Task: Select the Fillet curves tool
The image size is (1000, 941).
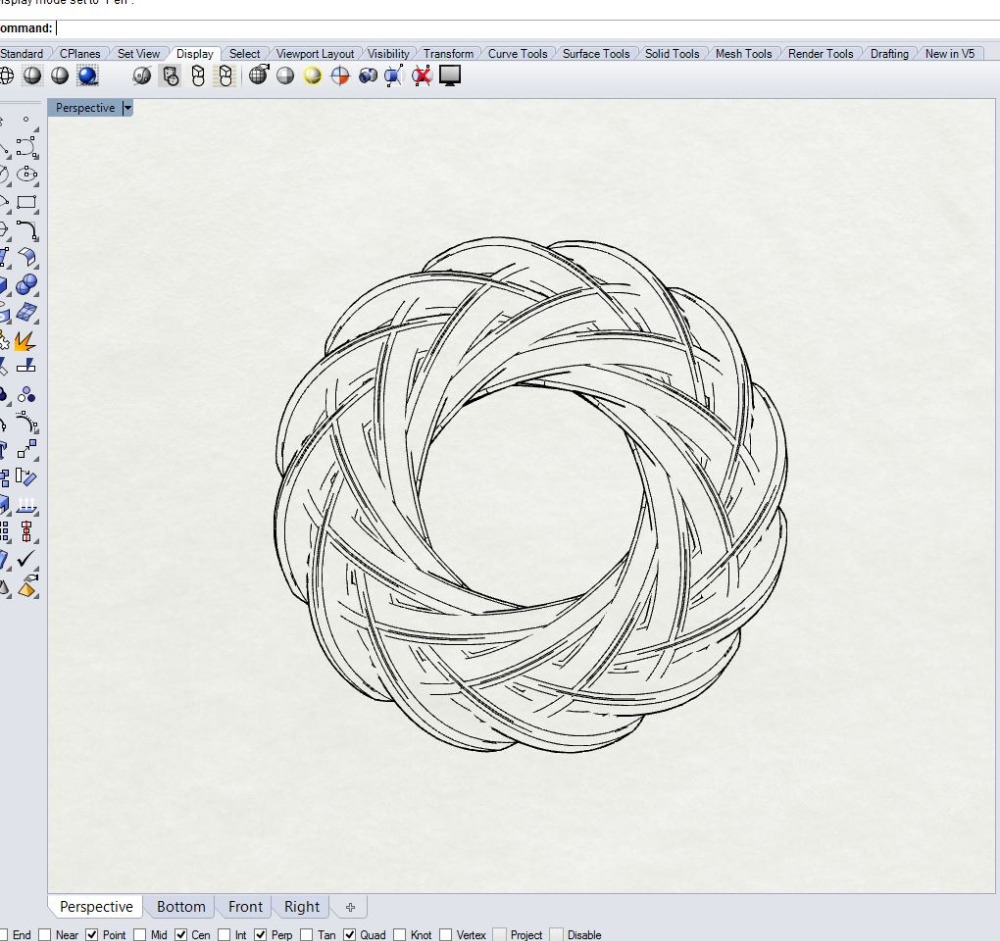Action: point(27,230)
